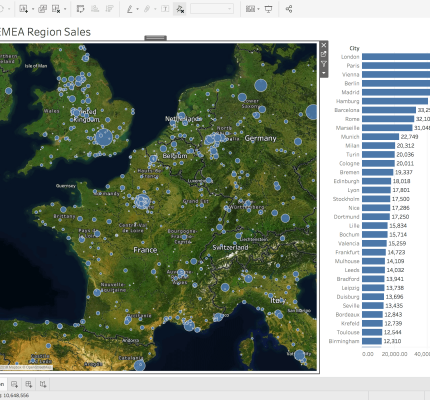Go to the map's sheet
The width and height of the screenshot is (430, 400).
point(323,54)
